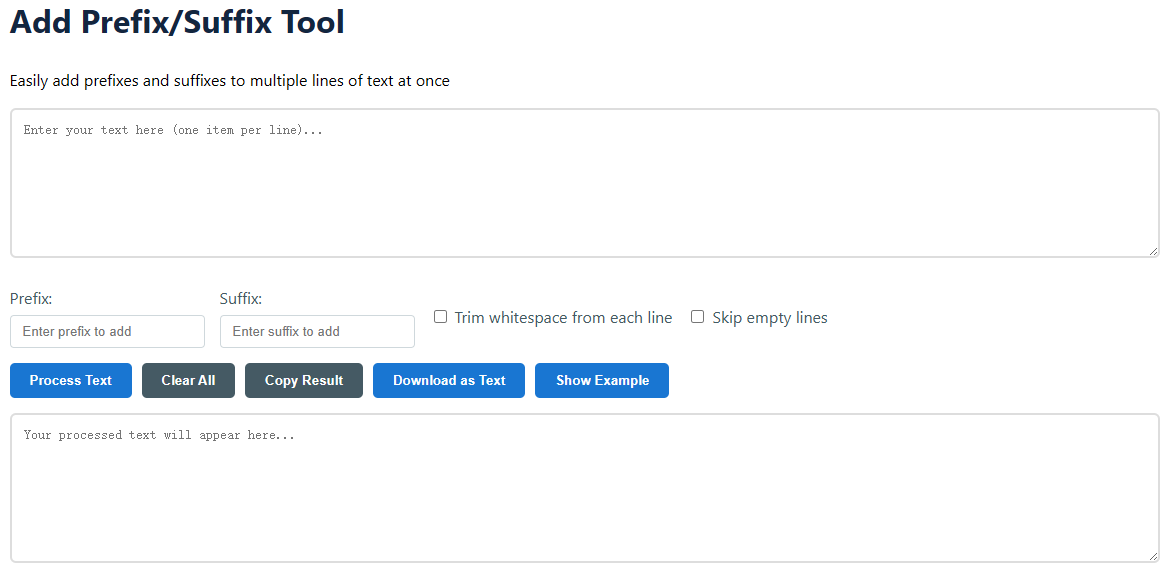The width and height of the screenshot is (1176, 575).
Task: Enable Trim whitespace from each line checkbox
Action: [x=440, y=317]
